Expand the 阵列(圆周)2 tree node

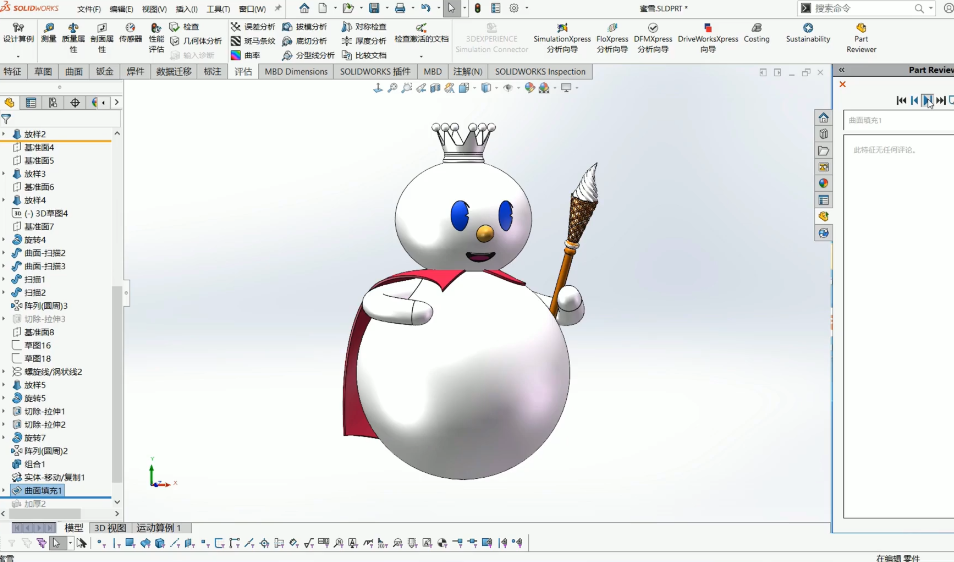tap(4, 451)
